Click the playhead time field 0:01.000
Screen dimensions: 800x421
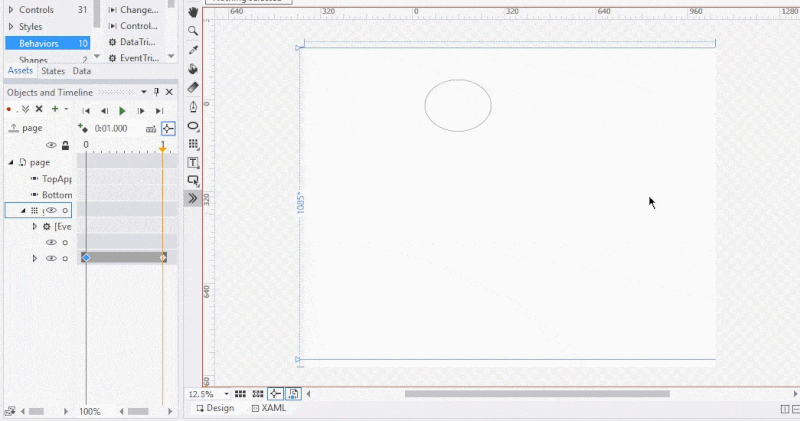111,129
